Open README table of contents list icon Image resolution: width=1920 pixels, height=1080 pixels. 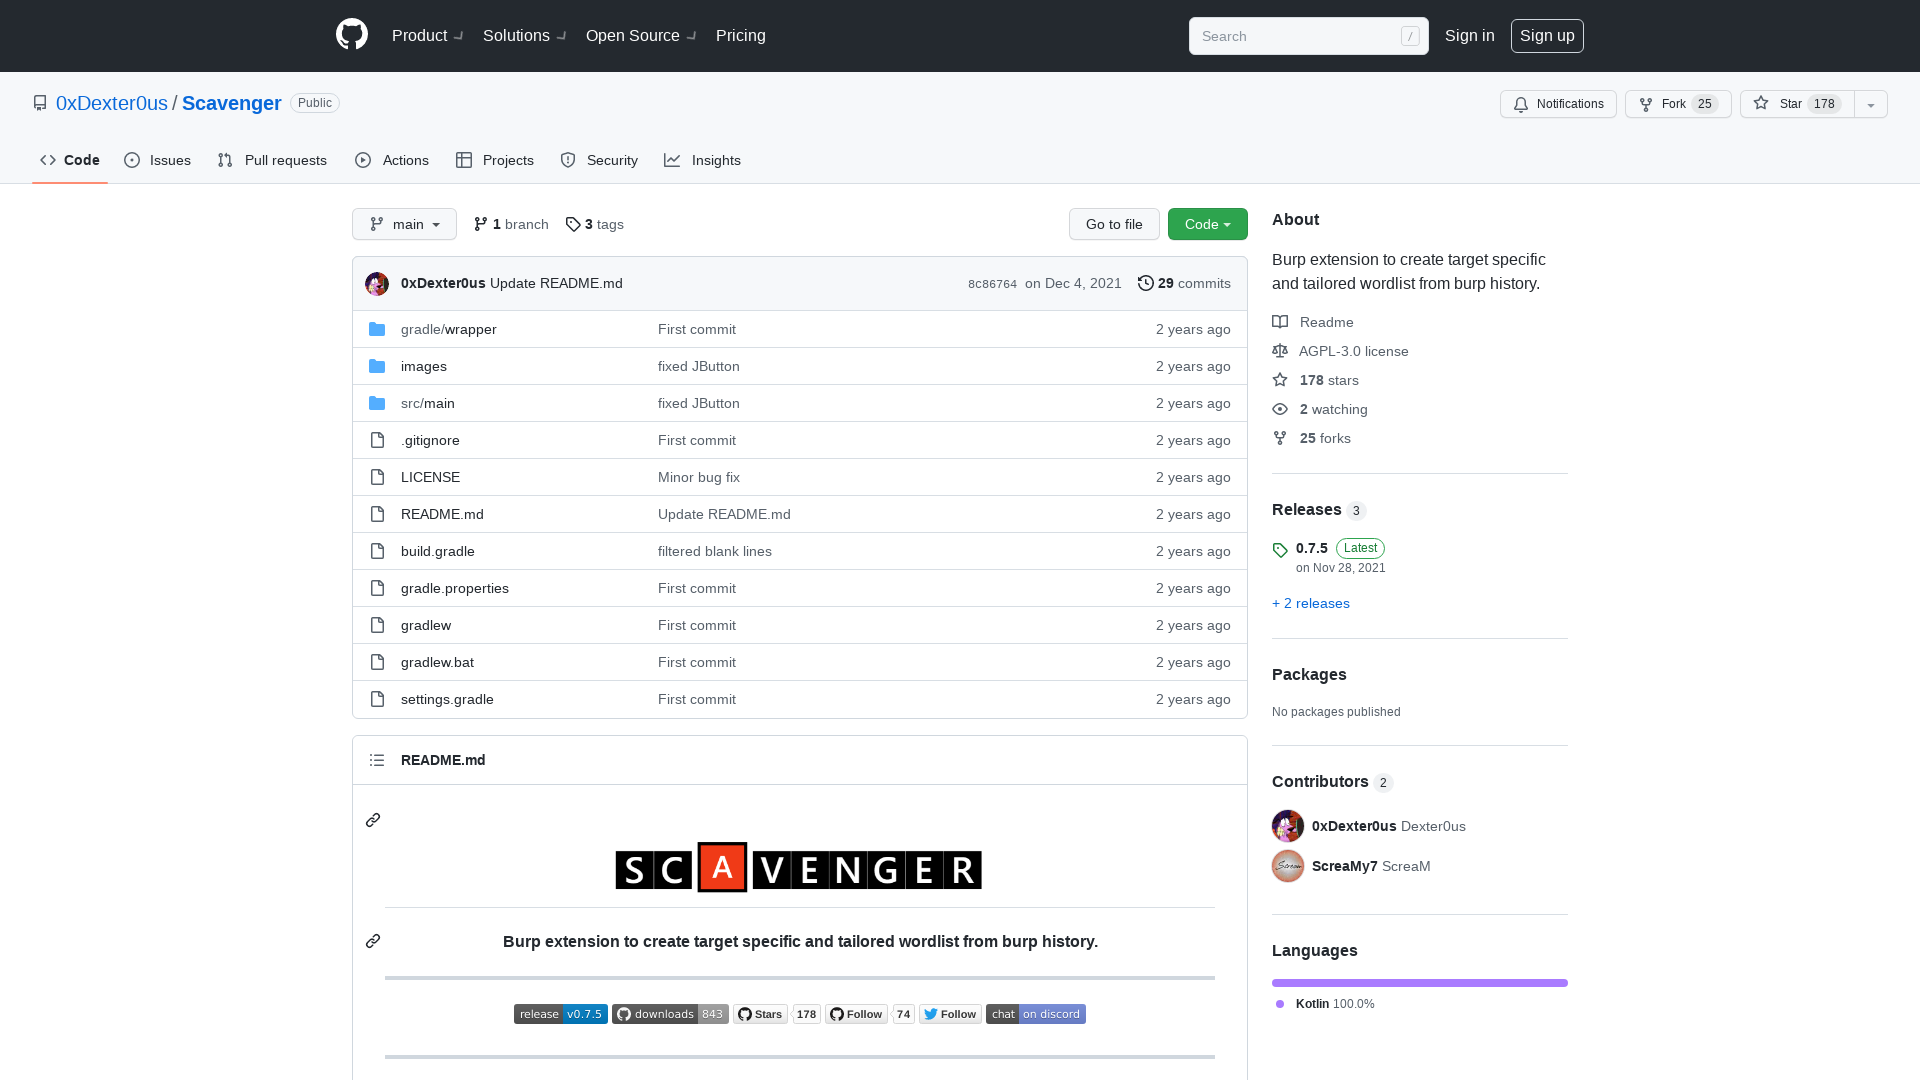[377, 760]
